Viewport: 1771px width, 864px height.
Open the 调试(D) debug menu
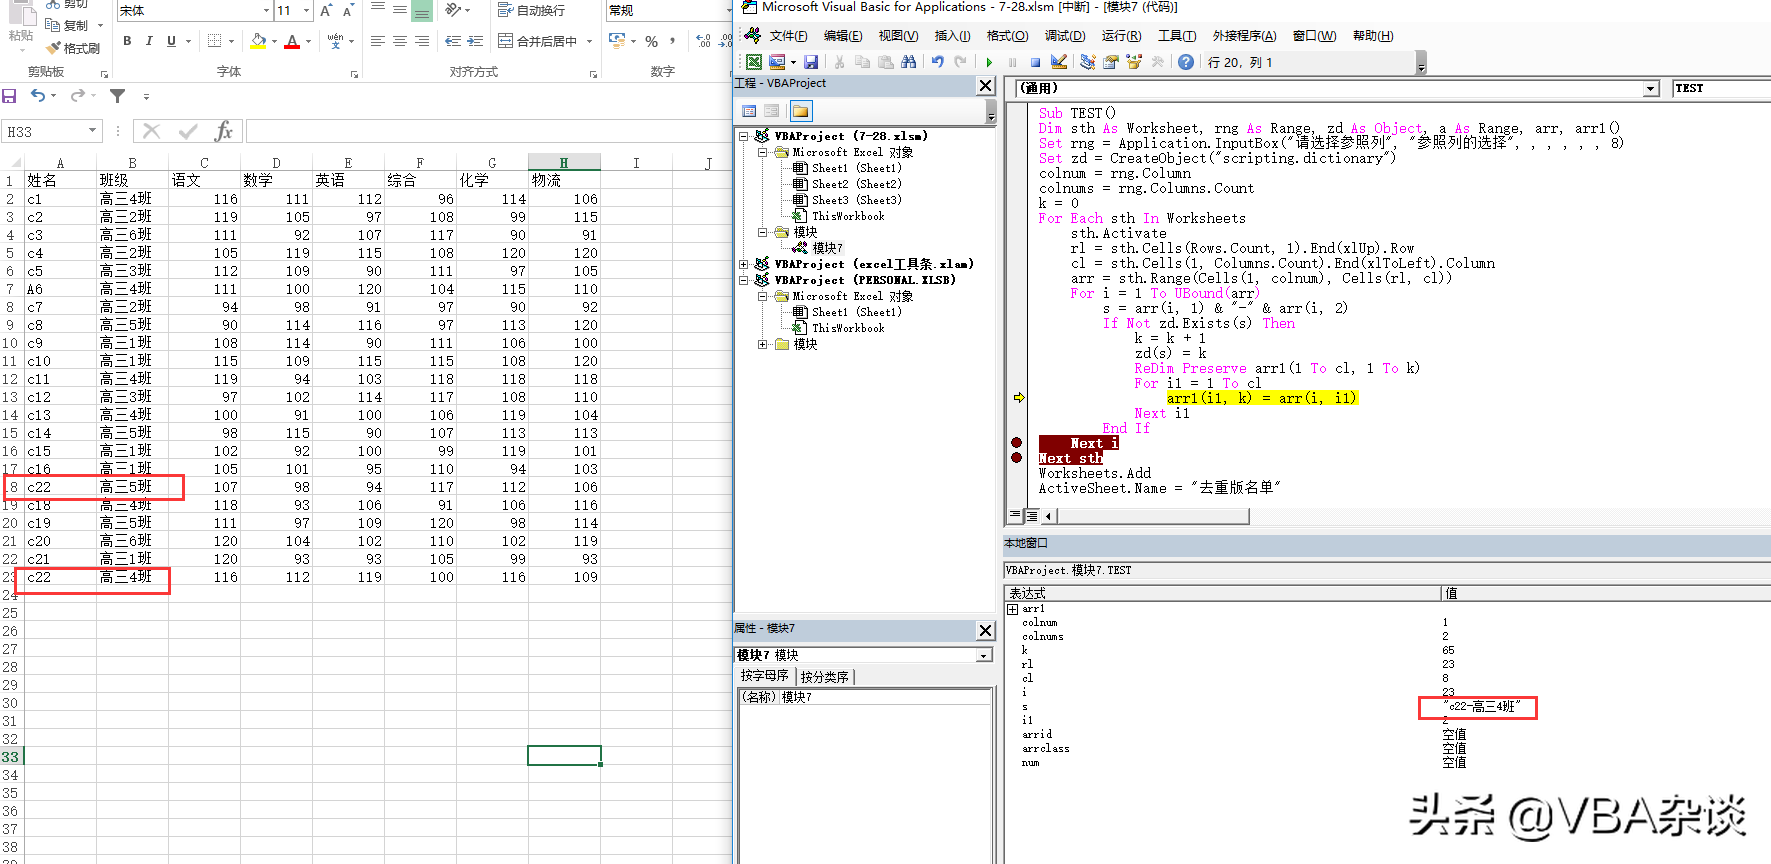pyautogui.click(x=1064, y=36)
